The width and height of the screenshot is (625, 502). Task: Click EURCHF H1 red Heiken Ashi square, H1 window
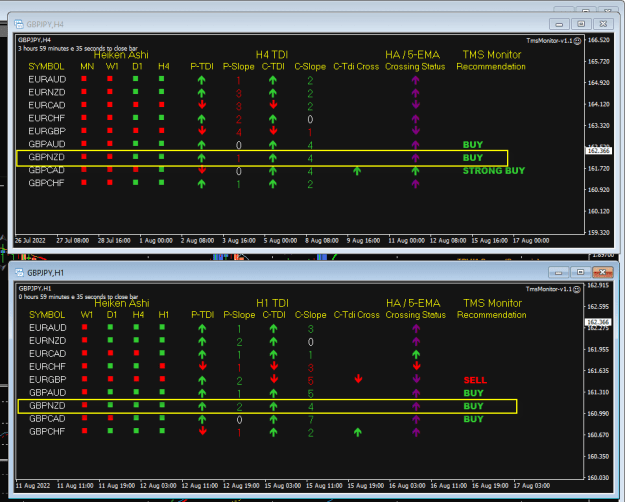162,366
